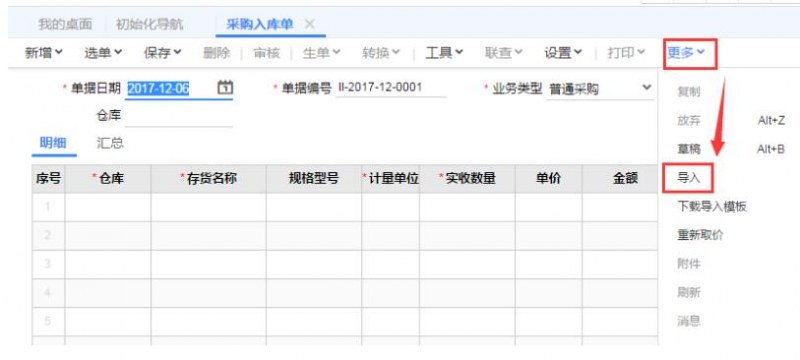800x360 pixels.
Task: Click the 序号 column header
Action: 48,178
